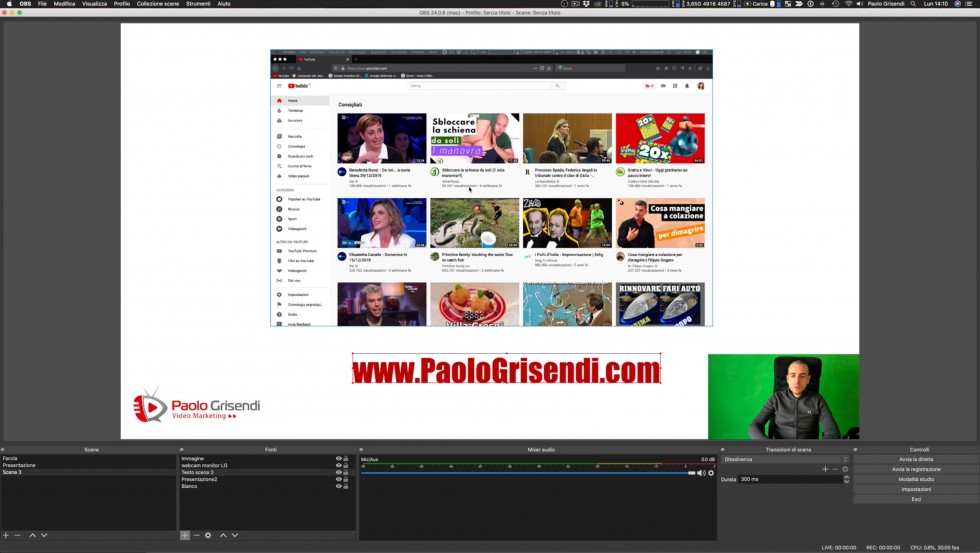Adjust the Mic/Aux volume slider
Image resolution: width=980 pixels, height=553 pixels.
point(528,473)
